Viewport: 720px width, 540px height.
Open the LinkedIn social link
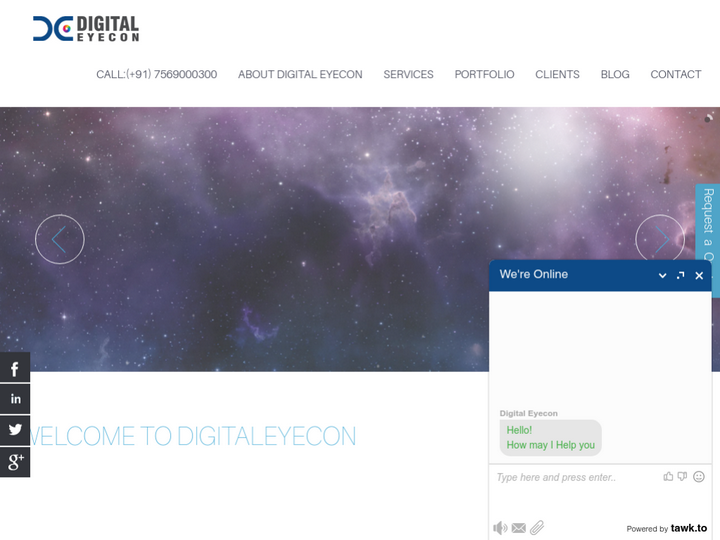[x=15, y=399]
